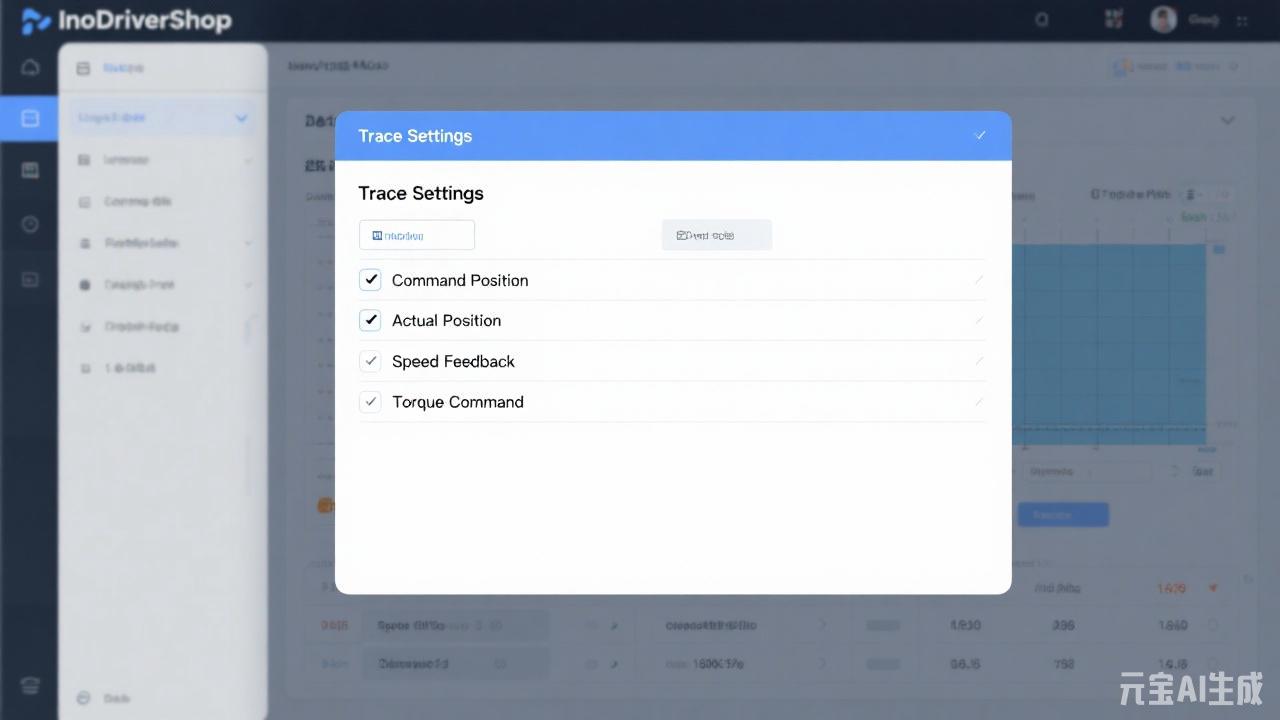This screenshot has width=1280, height=720.
Task: Uncheck the Command Position checkbox
Action: [x=370, y=280]
